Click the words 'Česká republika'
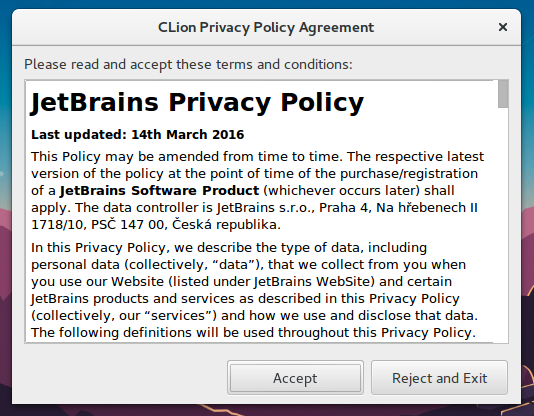Viewport: 534px width, 416px height. [226, 225]
